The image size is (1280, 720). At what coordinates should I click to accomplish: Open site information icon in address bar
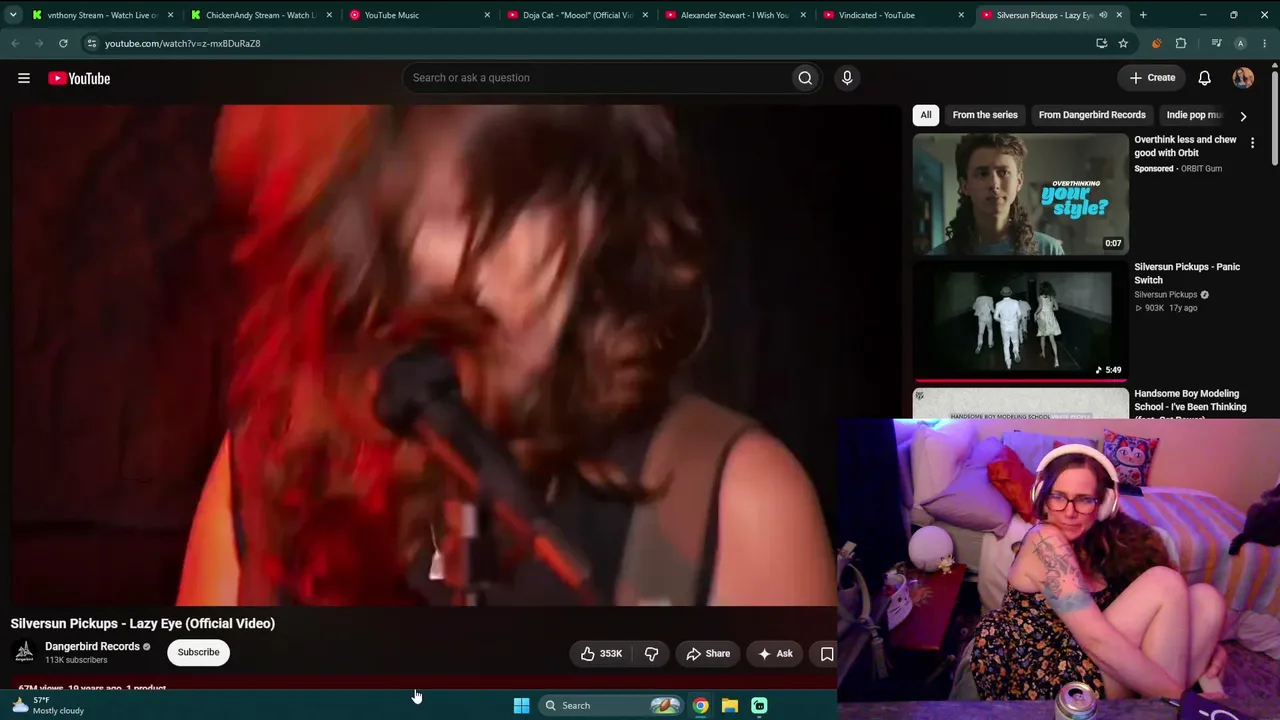[91, 43]
